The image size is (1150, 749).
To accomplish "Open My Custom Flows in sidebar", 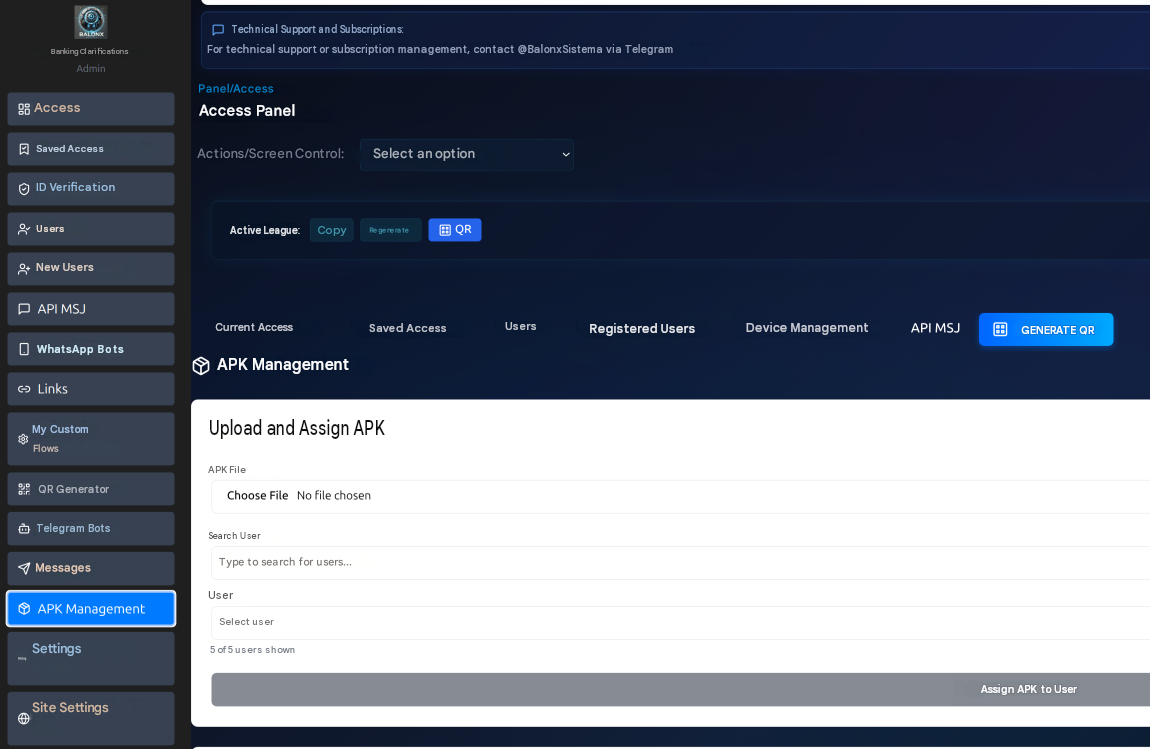I will (x=91, y=439).
